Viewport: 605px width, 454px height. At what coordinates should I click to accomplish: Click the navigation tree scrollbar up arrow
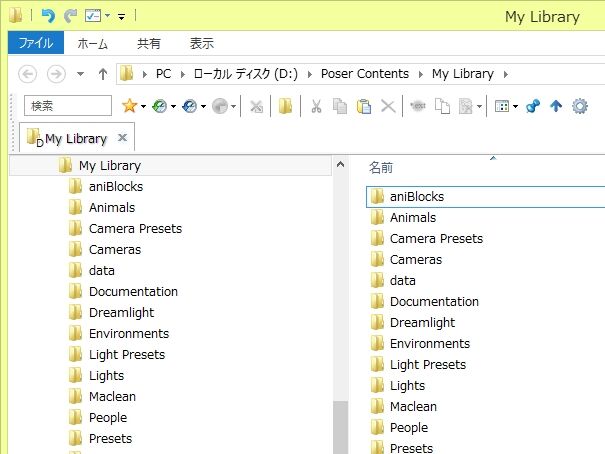(x=340, y=165)
